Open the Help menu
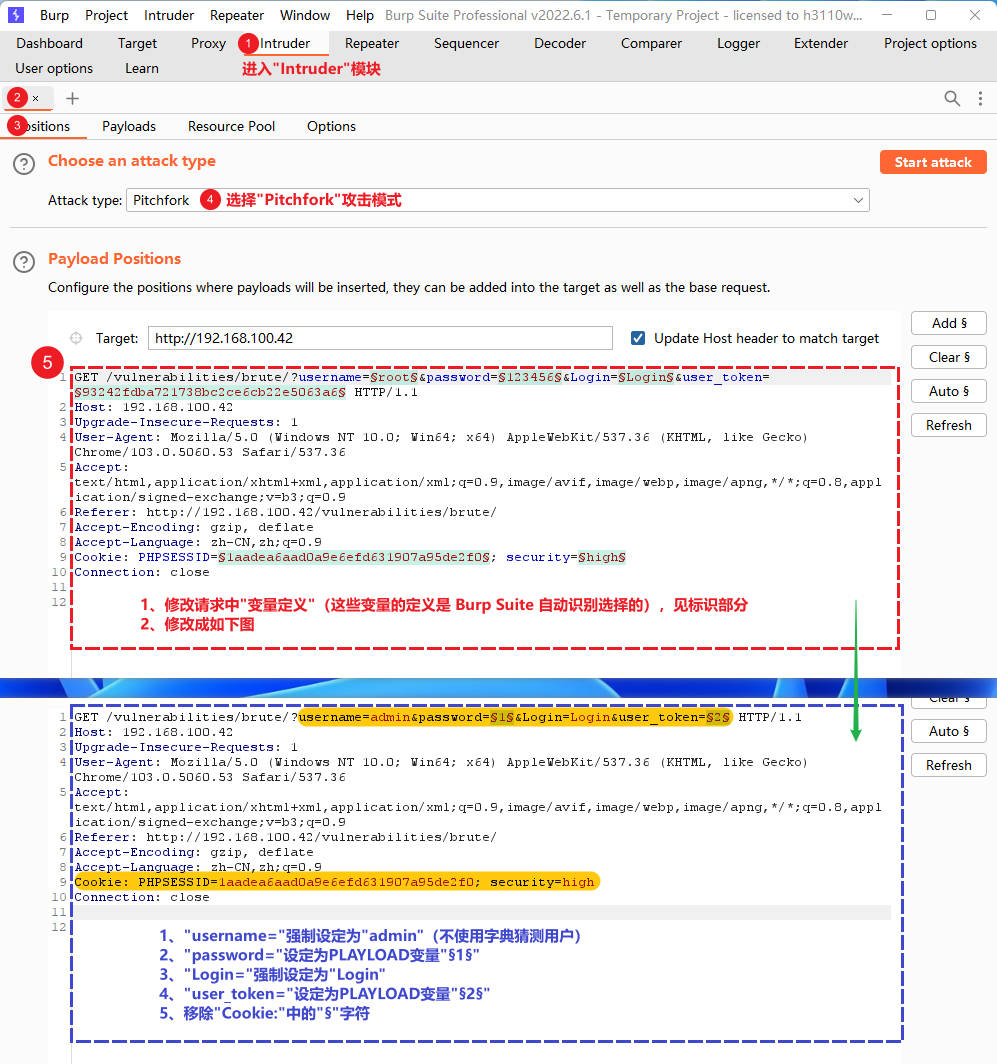This screenshot has height=1064, width=997. click(360, 15)
